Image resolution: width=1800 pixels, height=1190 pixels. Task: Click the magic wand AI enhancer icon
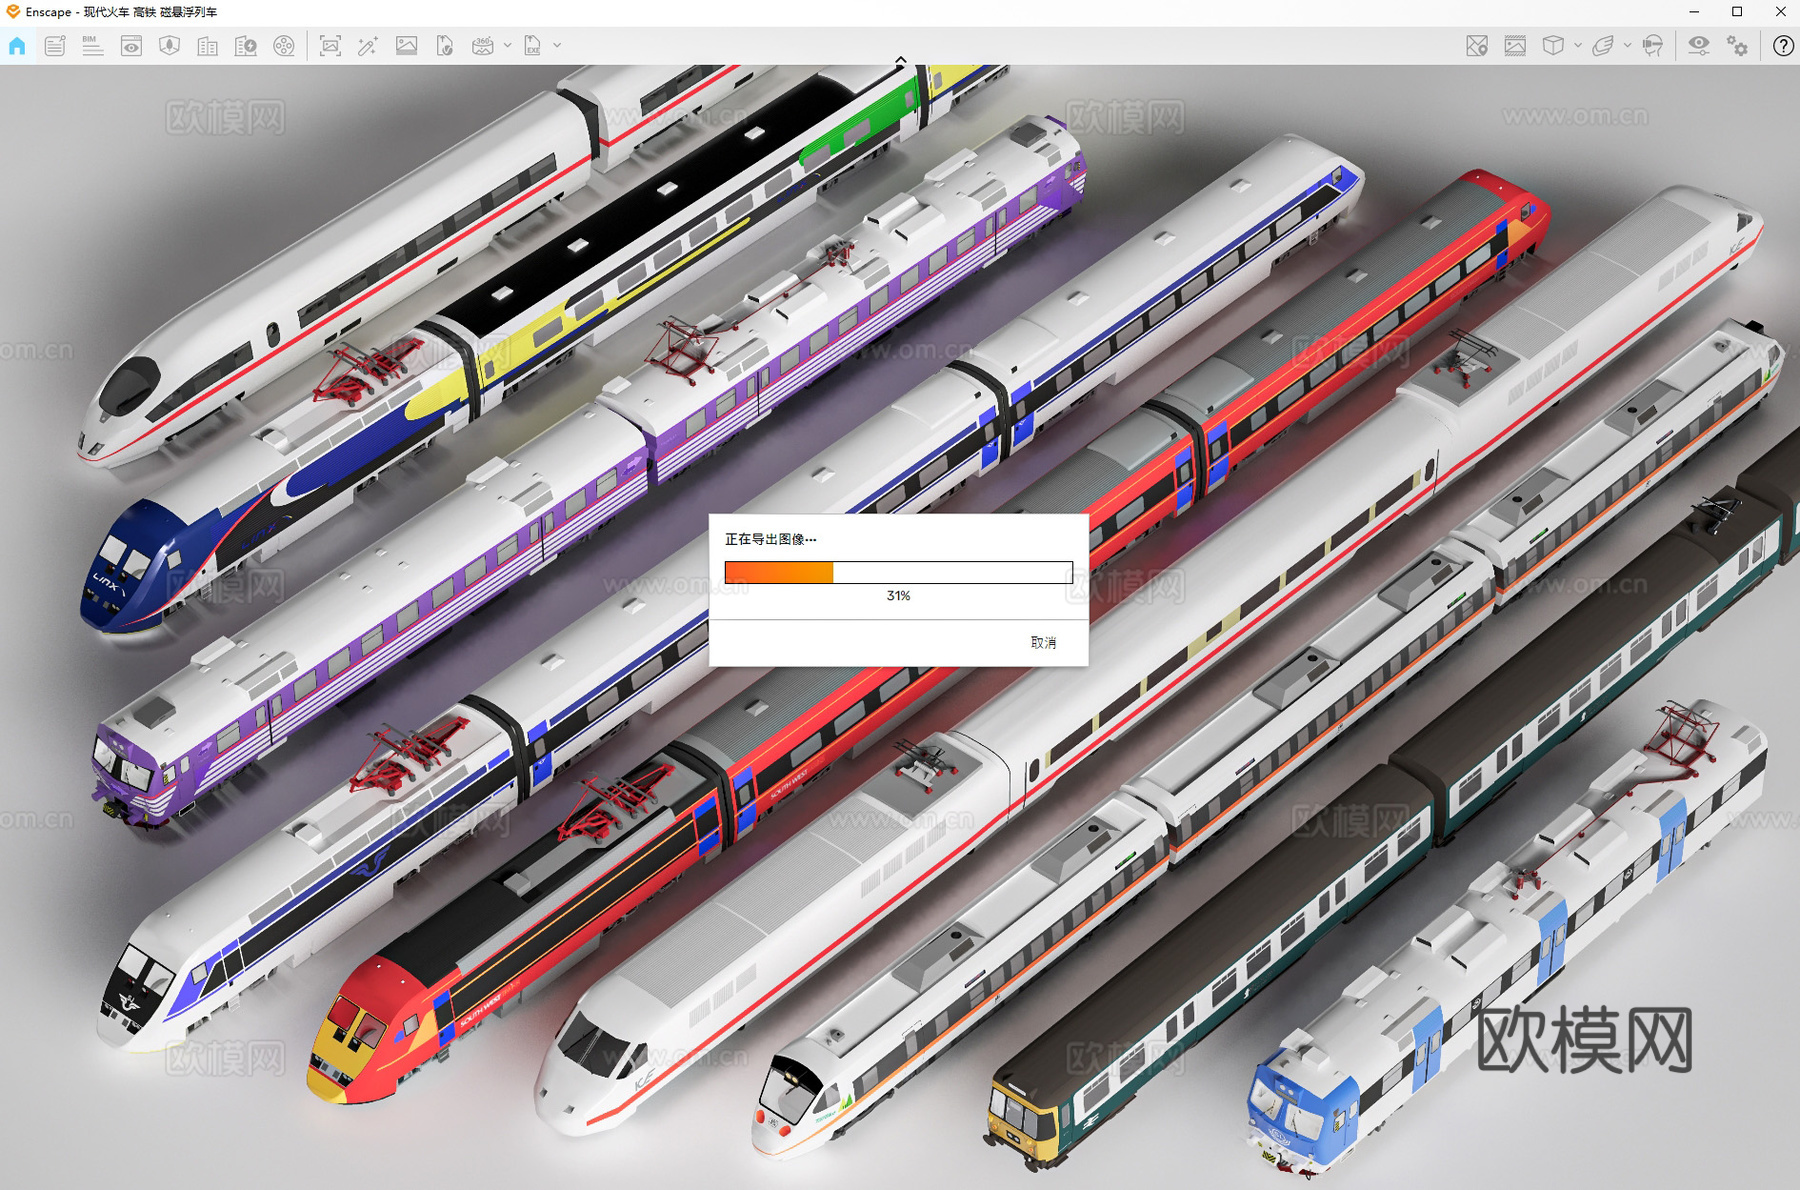tap(368, 46)
